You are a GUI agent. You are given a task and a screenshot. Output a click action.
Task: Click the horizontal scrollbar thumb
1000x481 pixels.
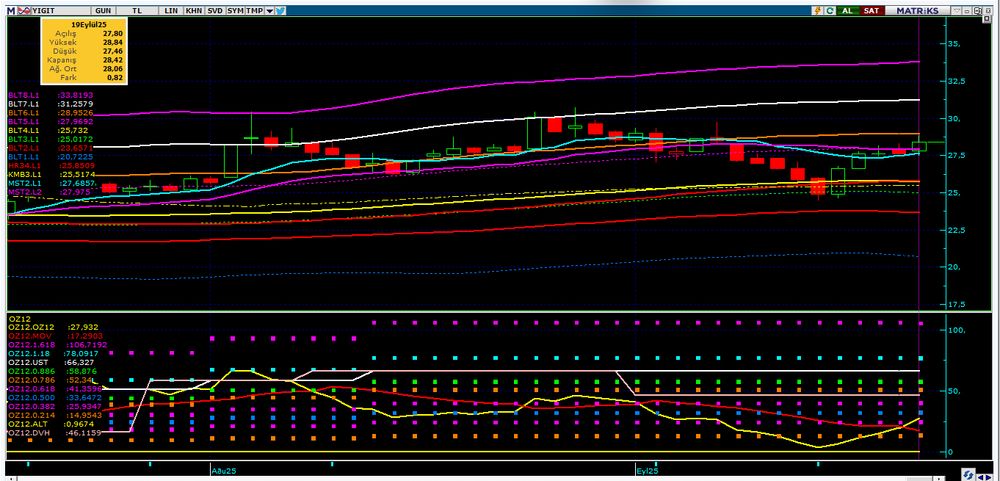(x=918, y=478)
